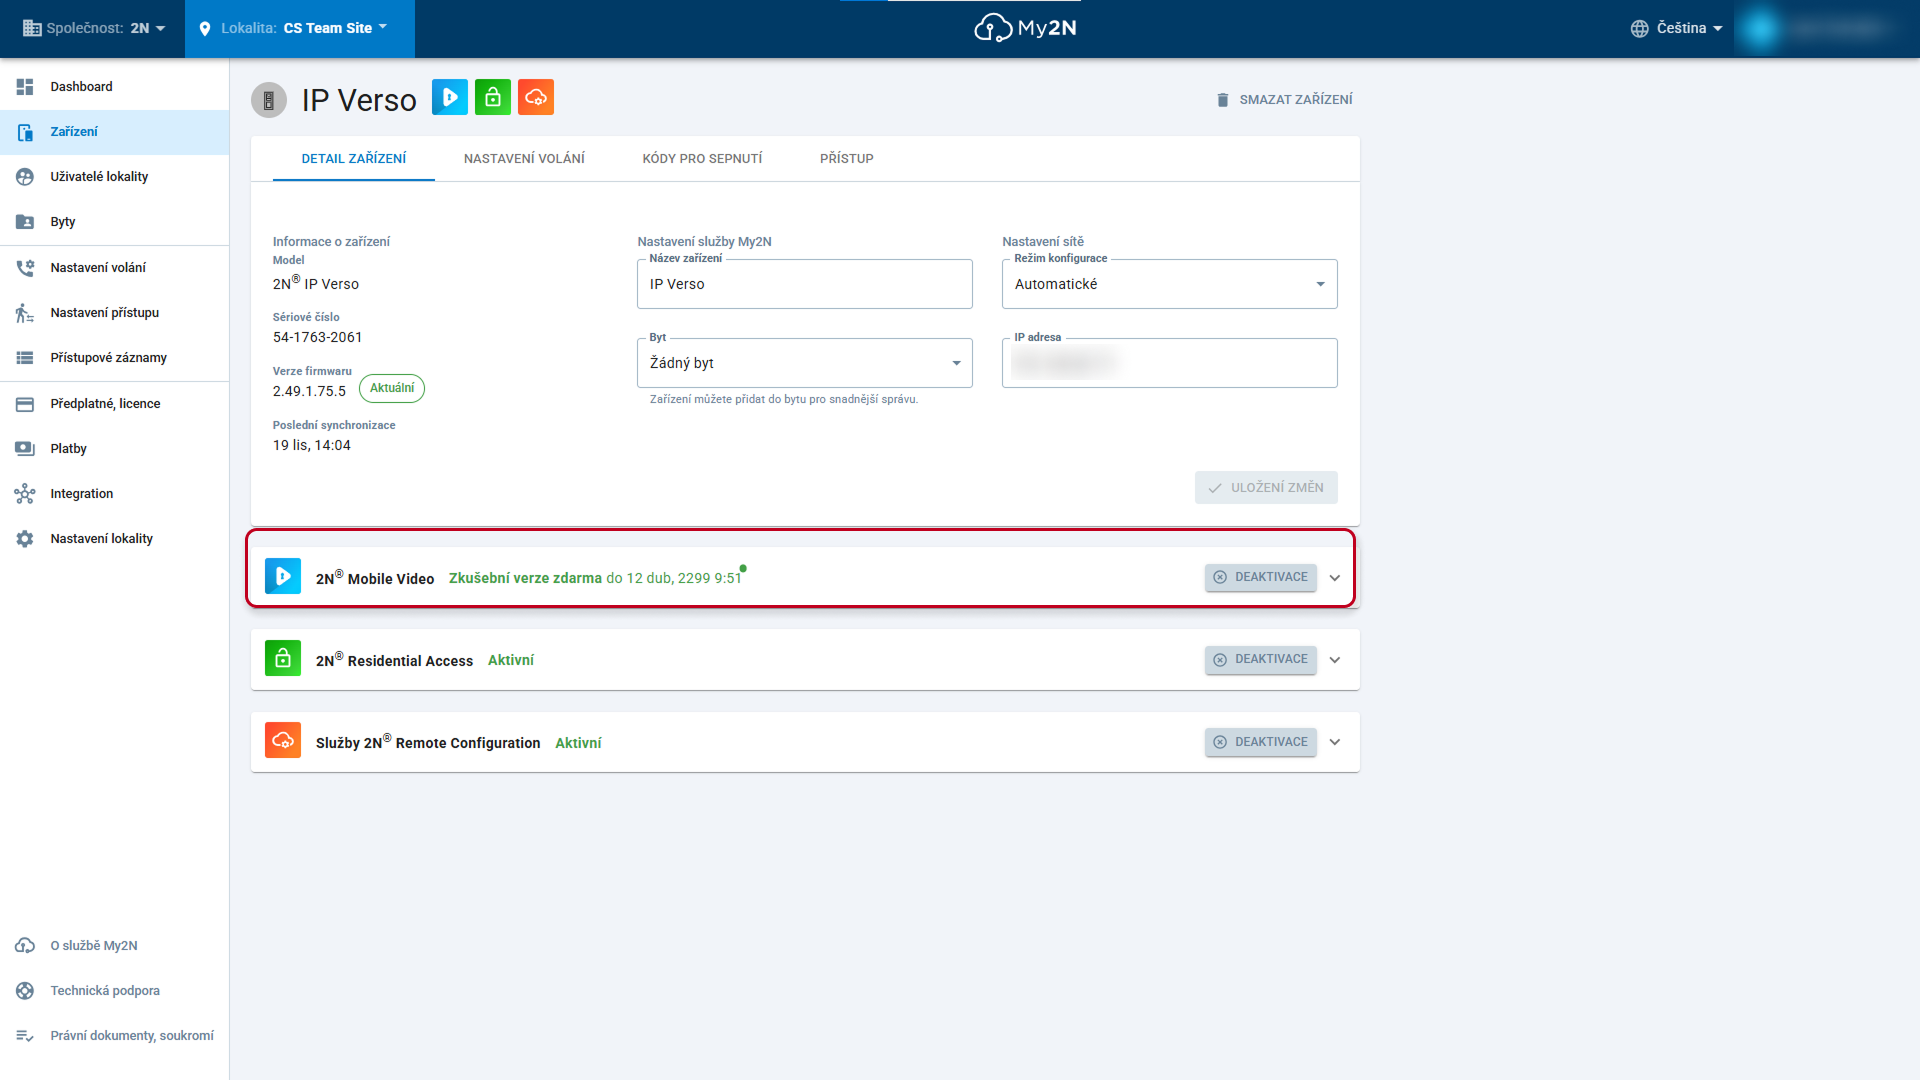Screen dimensions: 1920x1080
Task: Deactivate the 2N Mobile Video service
Action: coord(1260,577)
